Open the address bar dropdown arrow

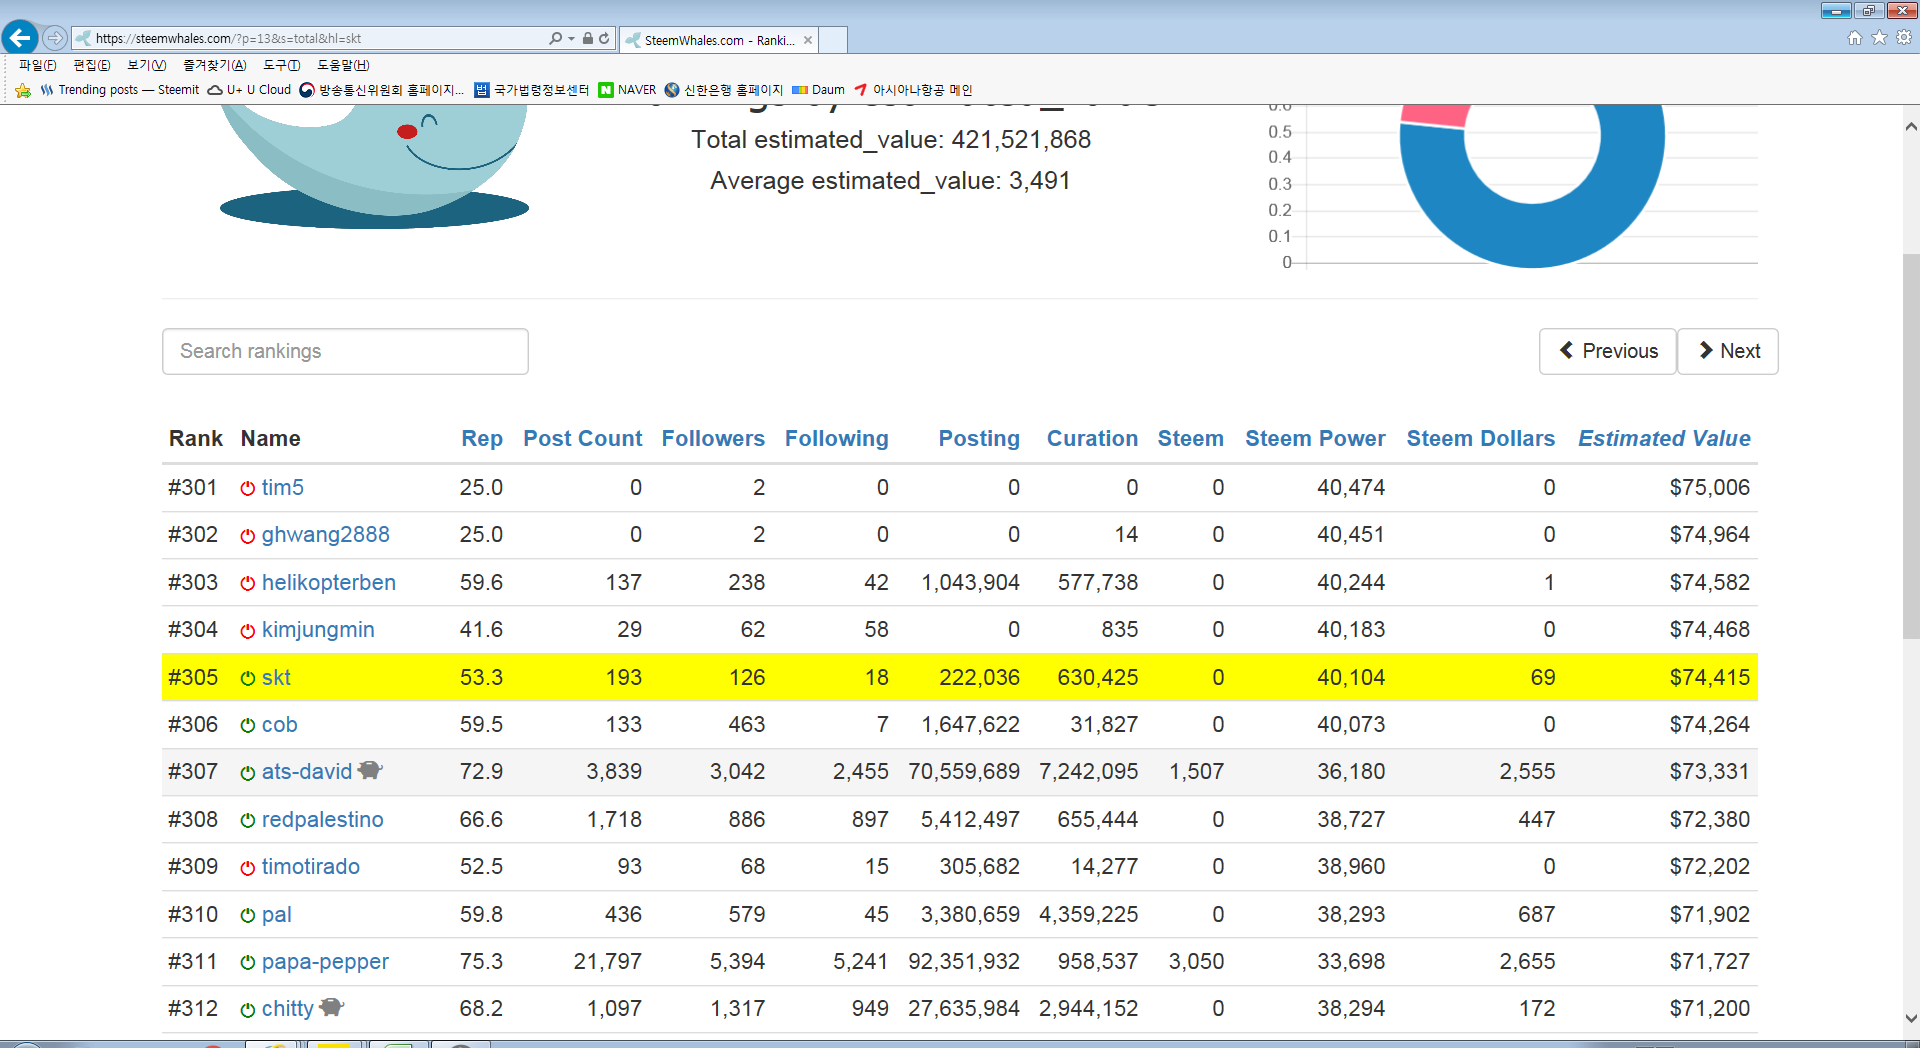(571, 39)
